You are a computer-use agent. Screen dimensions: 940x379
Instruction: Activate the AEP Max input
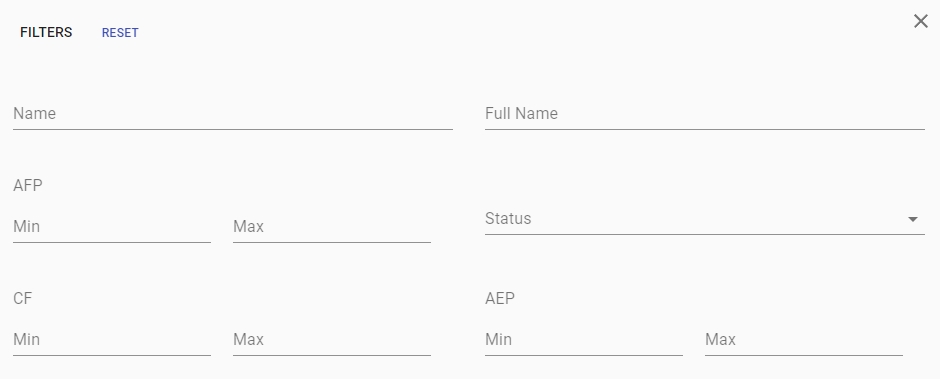(803, 339)
